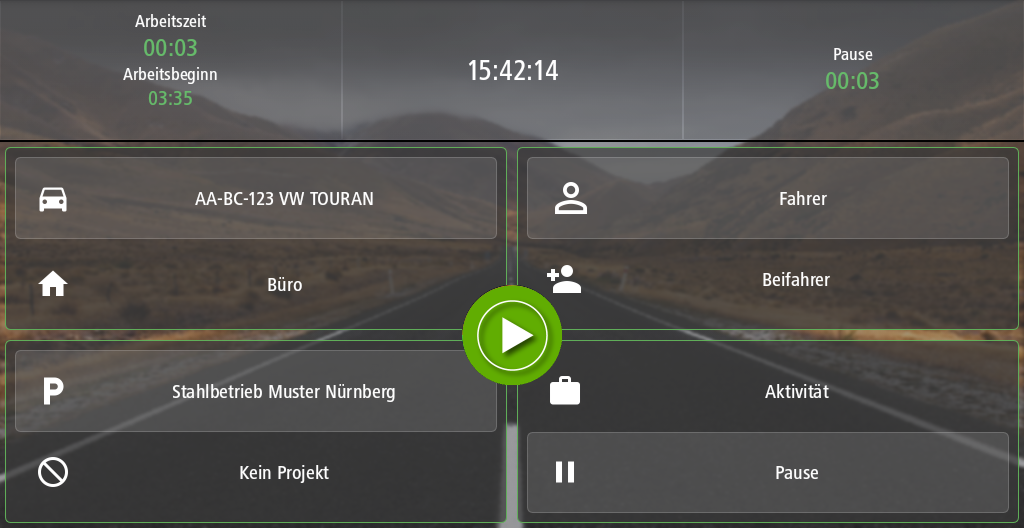1024x528 pixels.
Task: Start tracking with the green play button
Action: (512, 335)
